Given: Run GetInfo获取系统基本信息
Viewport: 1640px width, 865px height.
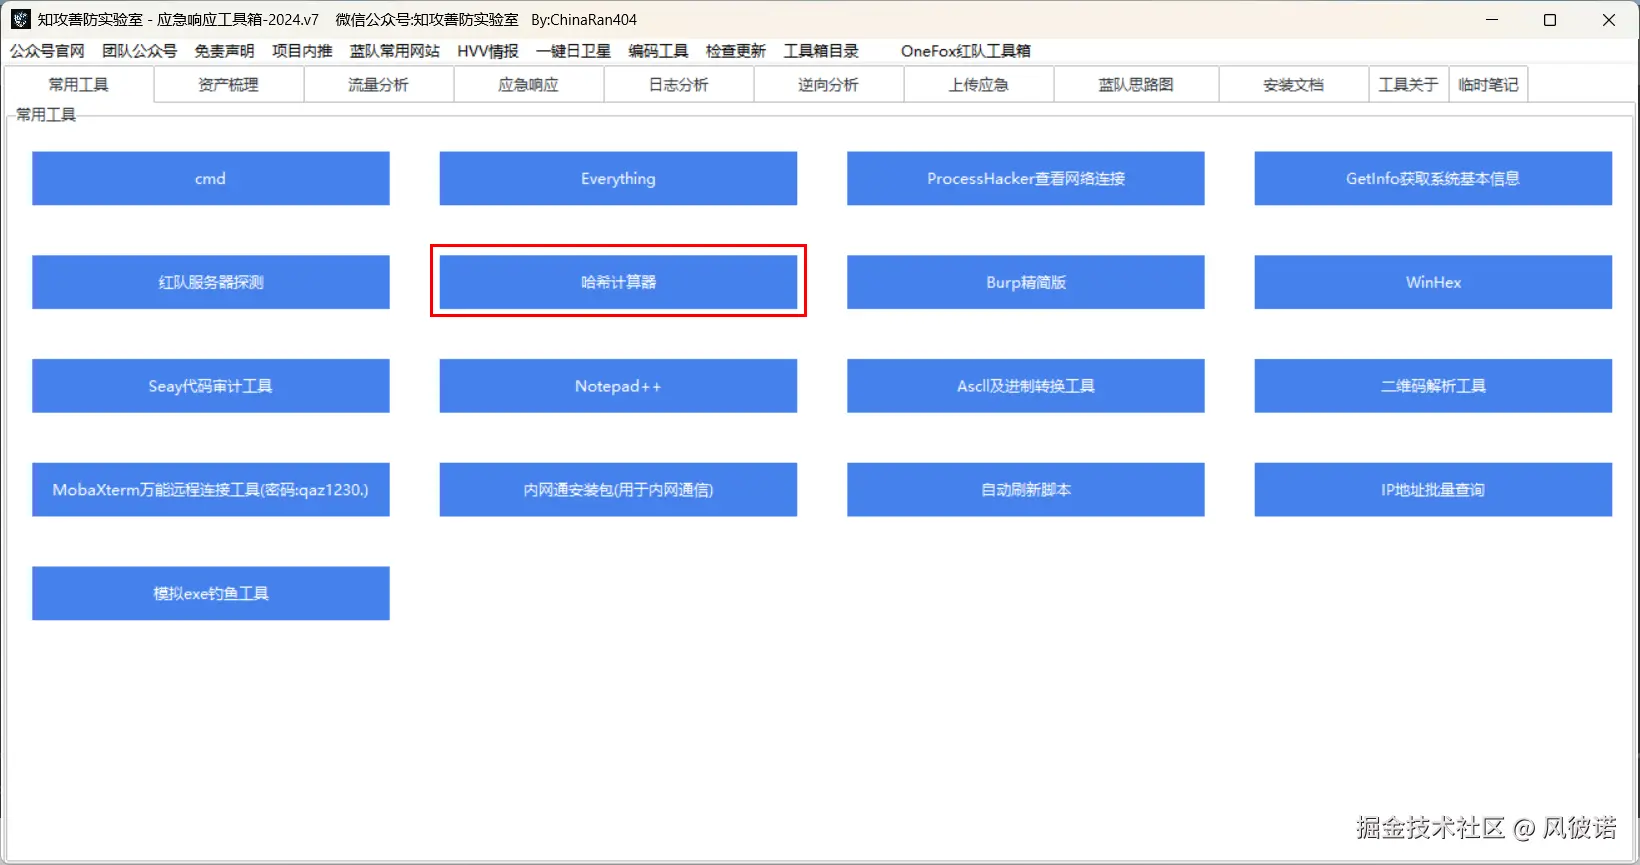Looking at the screenshot, I should point(1433,178).
